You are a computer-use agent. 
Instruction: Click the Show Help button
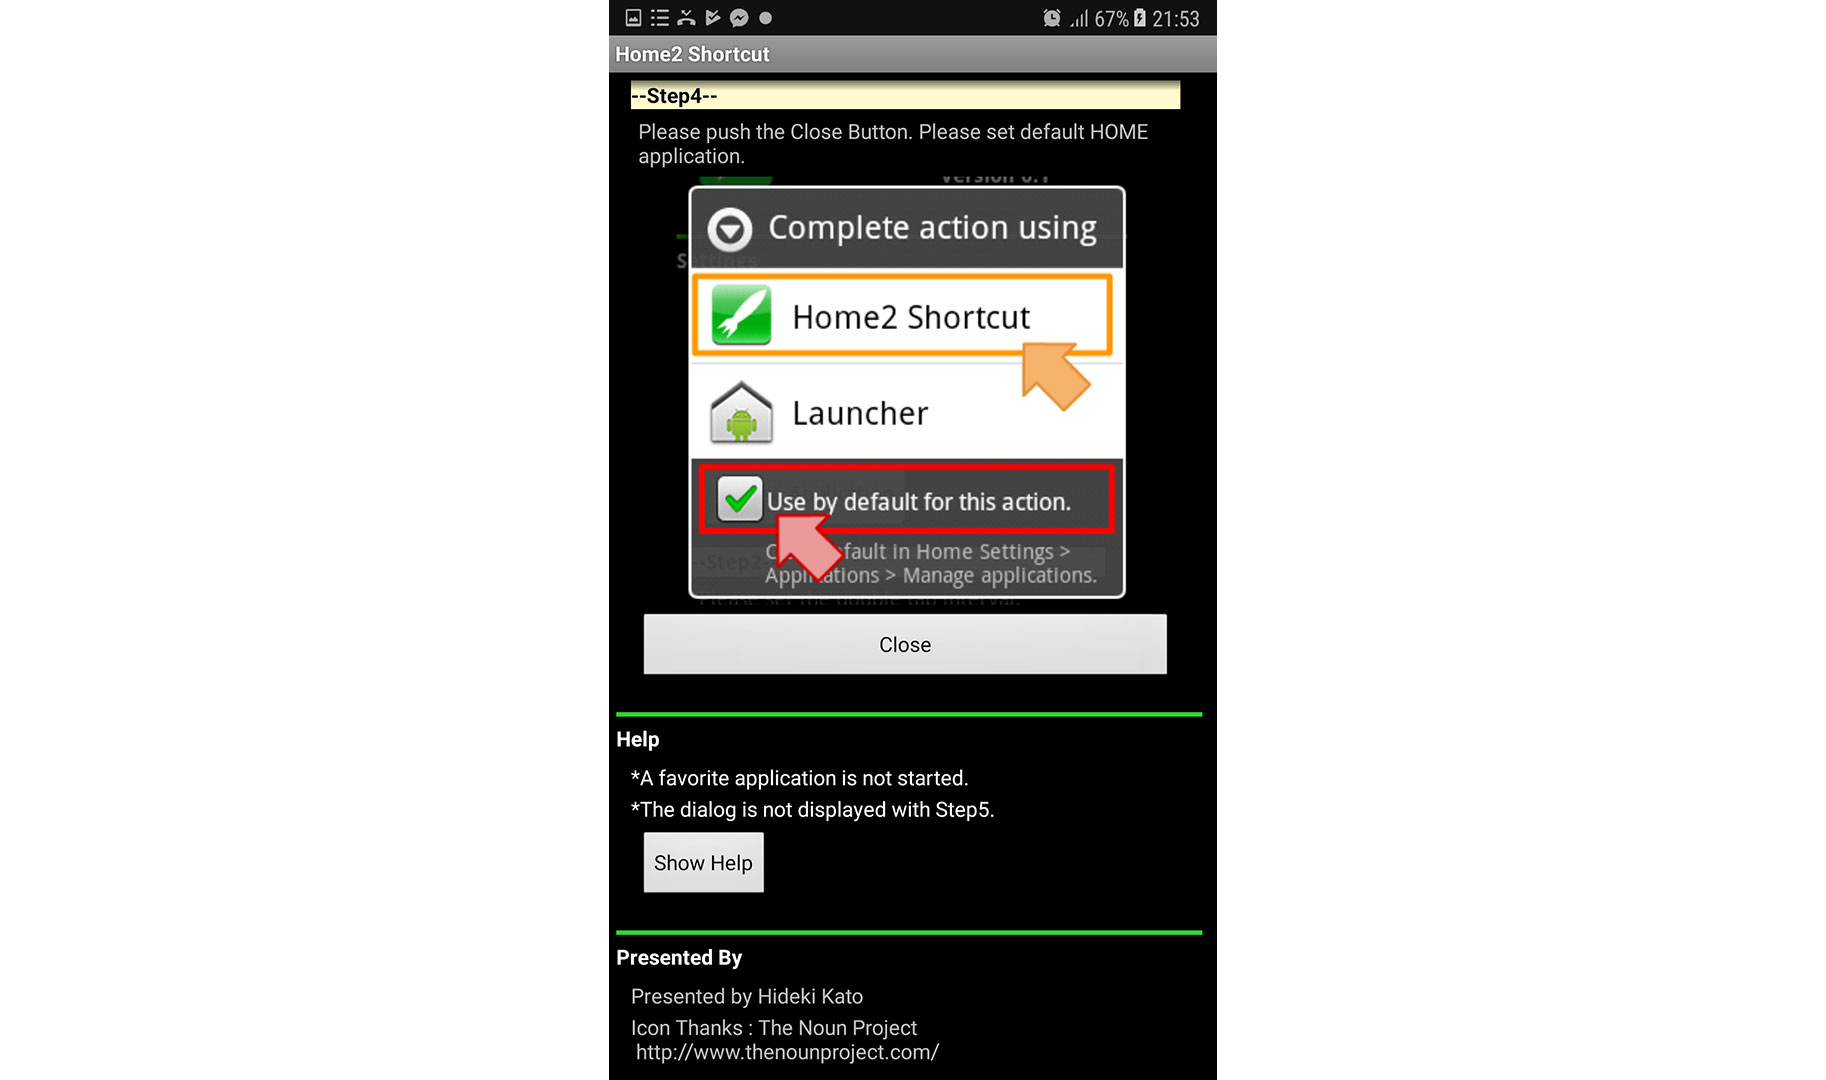pyautogui.click(x=703, y=862)
